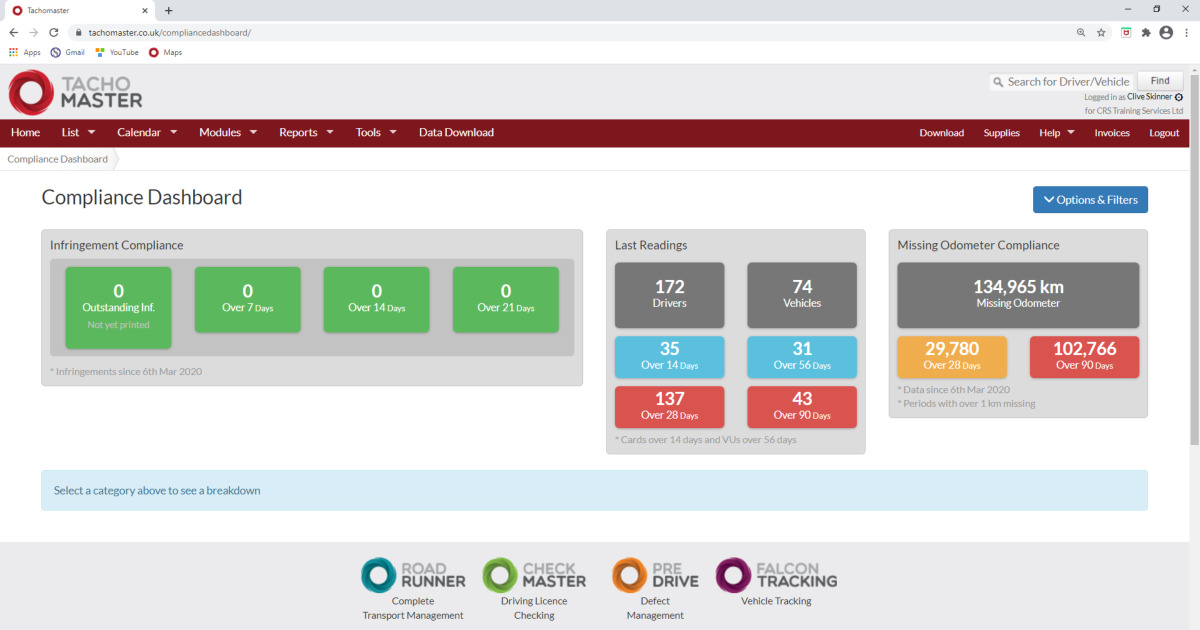
Task: Click the browser reload page icon
Action: coord(54,32)
